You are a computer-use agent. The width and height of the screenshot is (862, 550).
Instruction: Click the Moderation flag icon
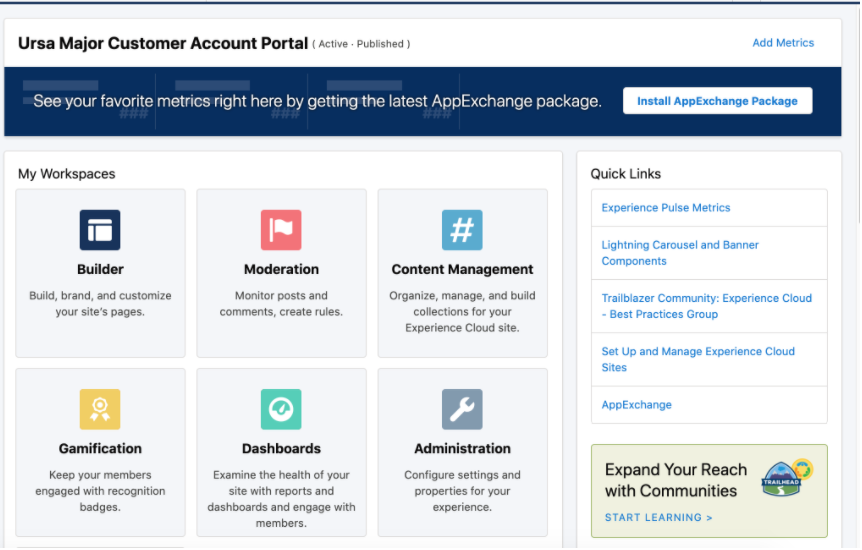tap(281, 230)
